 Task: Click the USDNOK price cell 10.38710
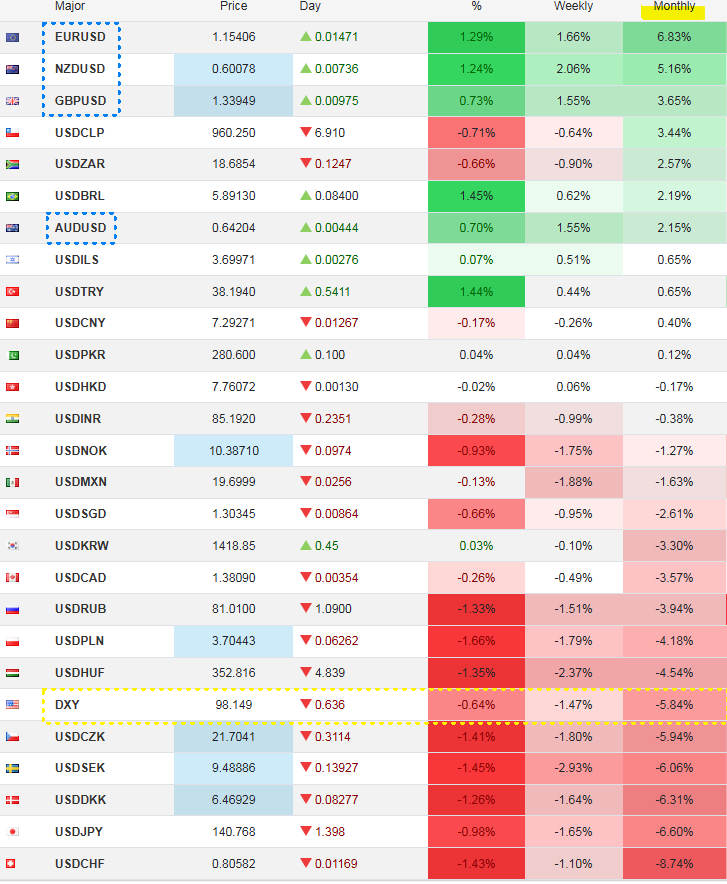click(x=234, y=451)
